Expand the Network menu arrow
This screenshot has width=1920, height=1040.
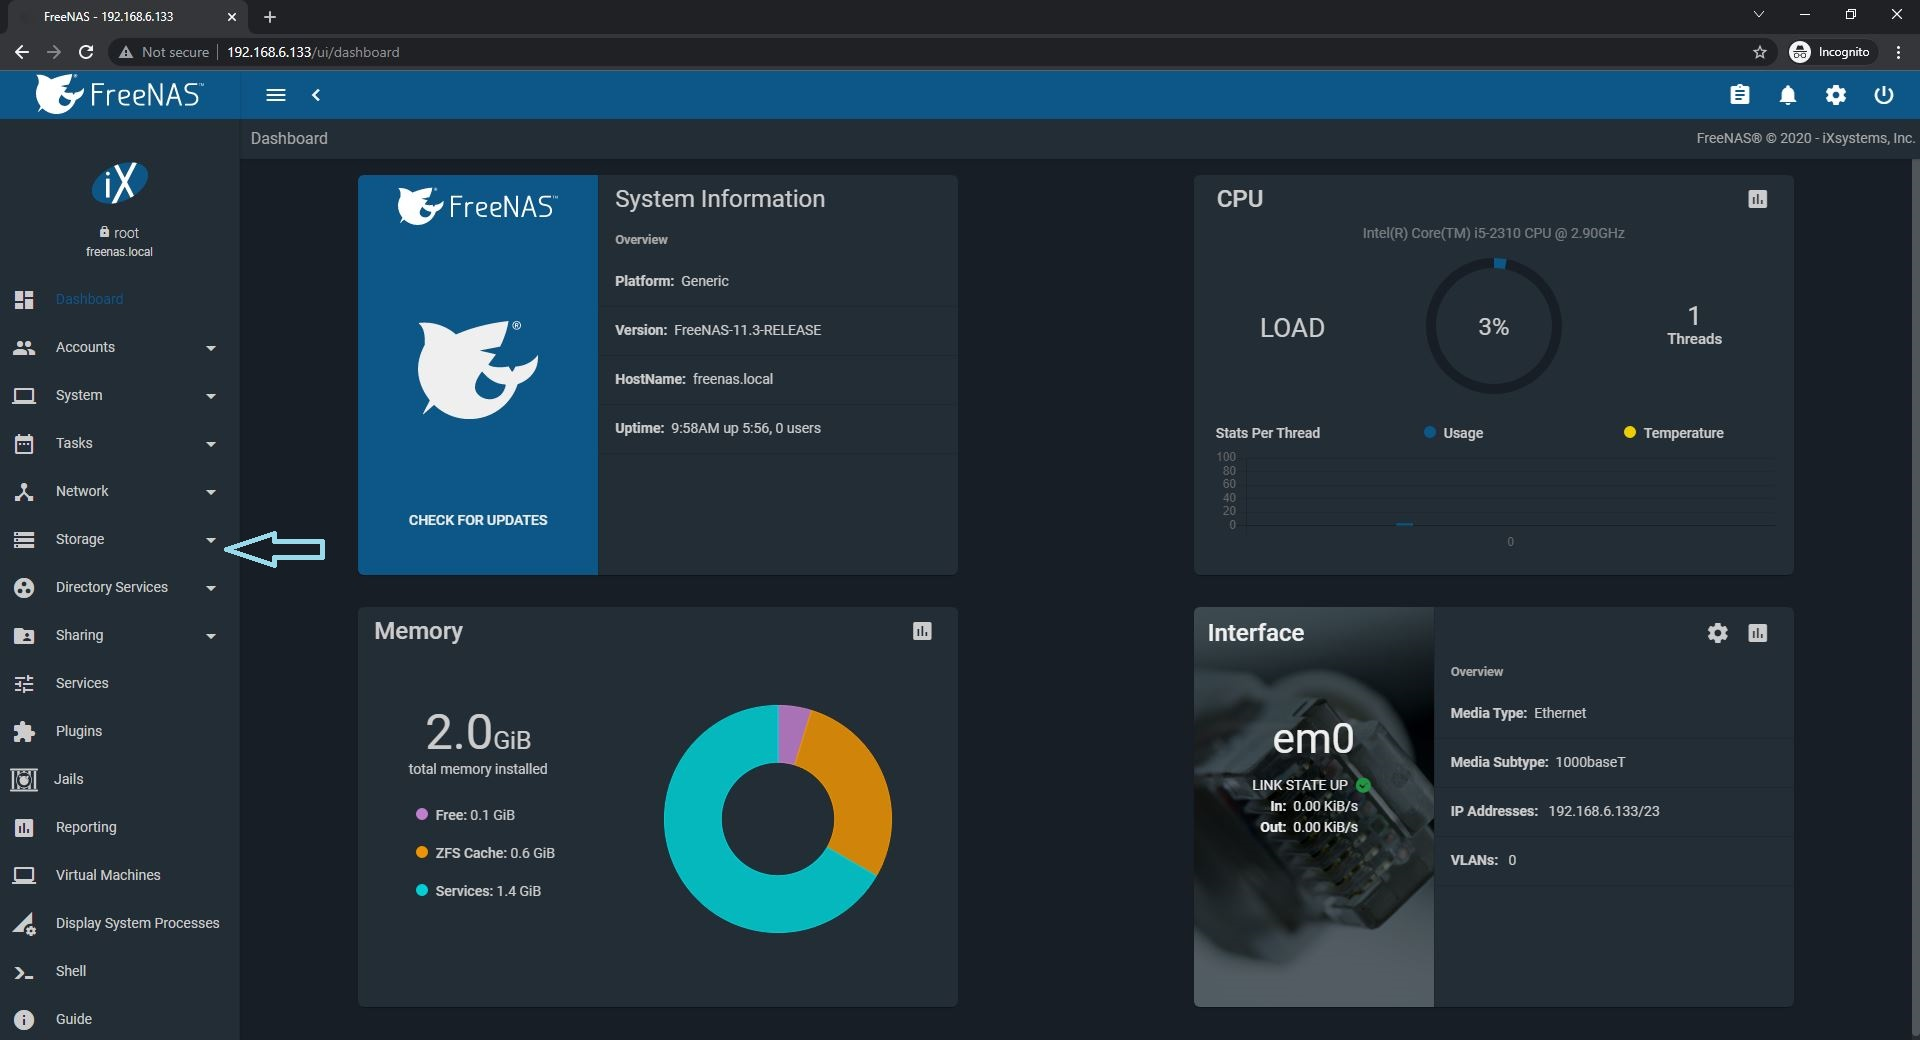[211, 492]
